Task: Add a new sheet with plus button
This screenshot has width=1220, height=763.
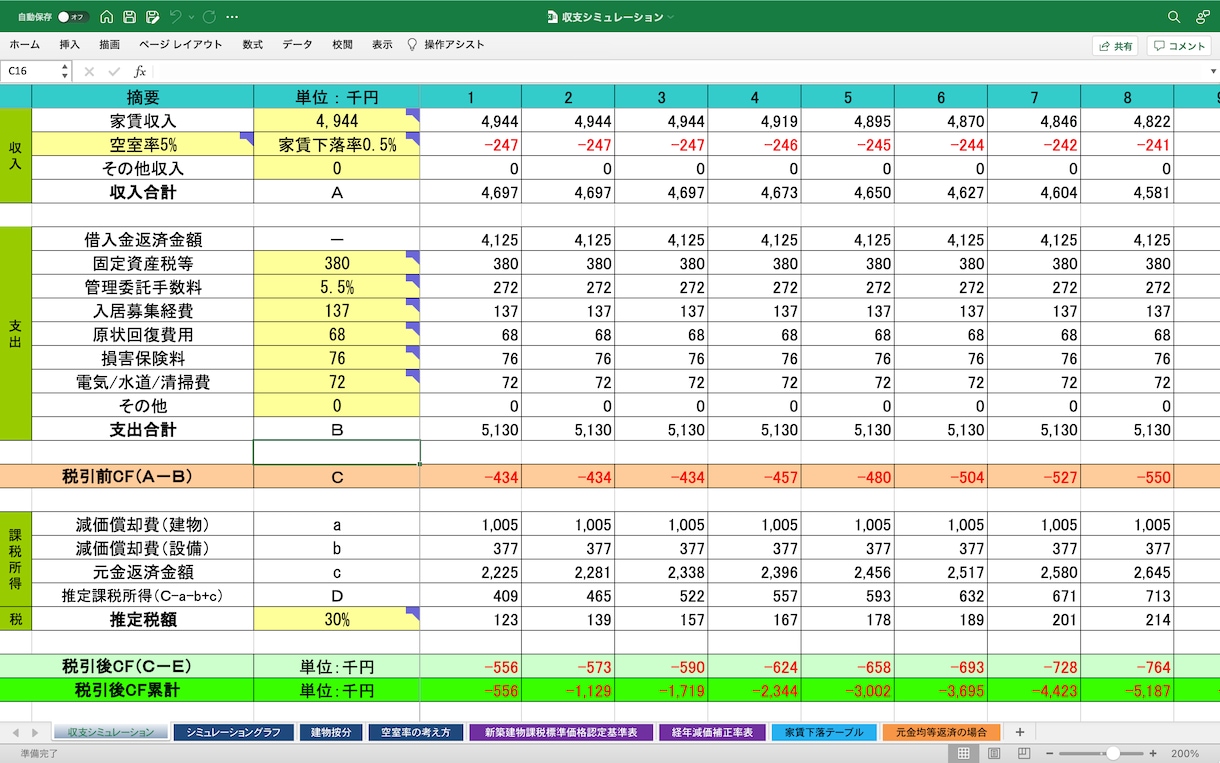Action: point(1020,732)
